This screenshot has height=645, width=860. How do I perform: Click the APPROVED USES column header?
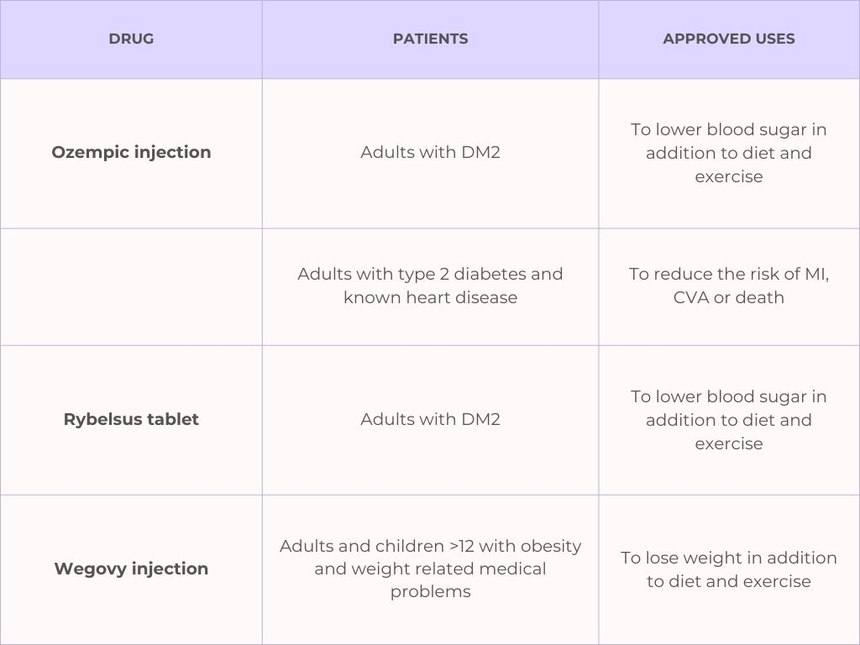(x=729, y=39)
